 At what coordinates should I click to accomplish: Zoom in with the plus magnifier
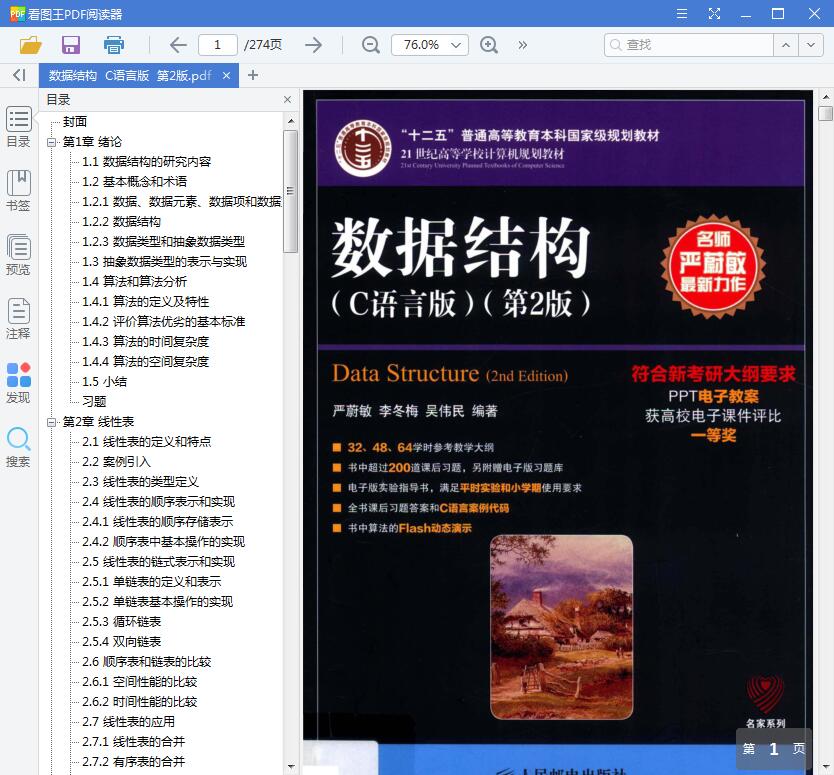click(x=489, y=45)
